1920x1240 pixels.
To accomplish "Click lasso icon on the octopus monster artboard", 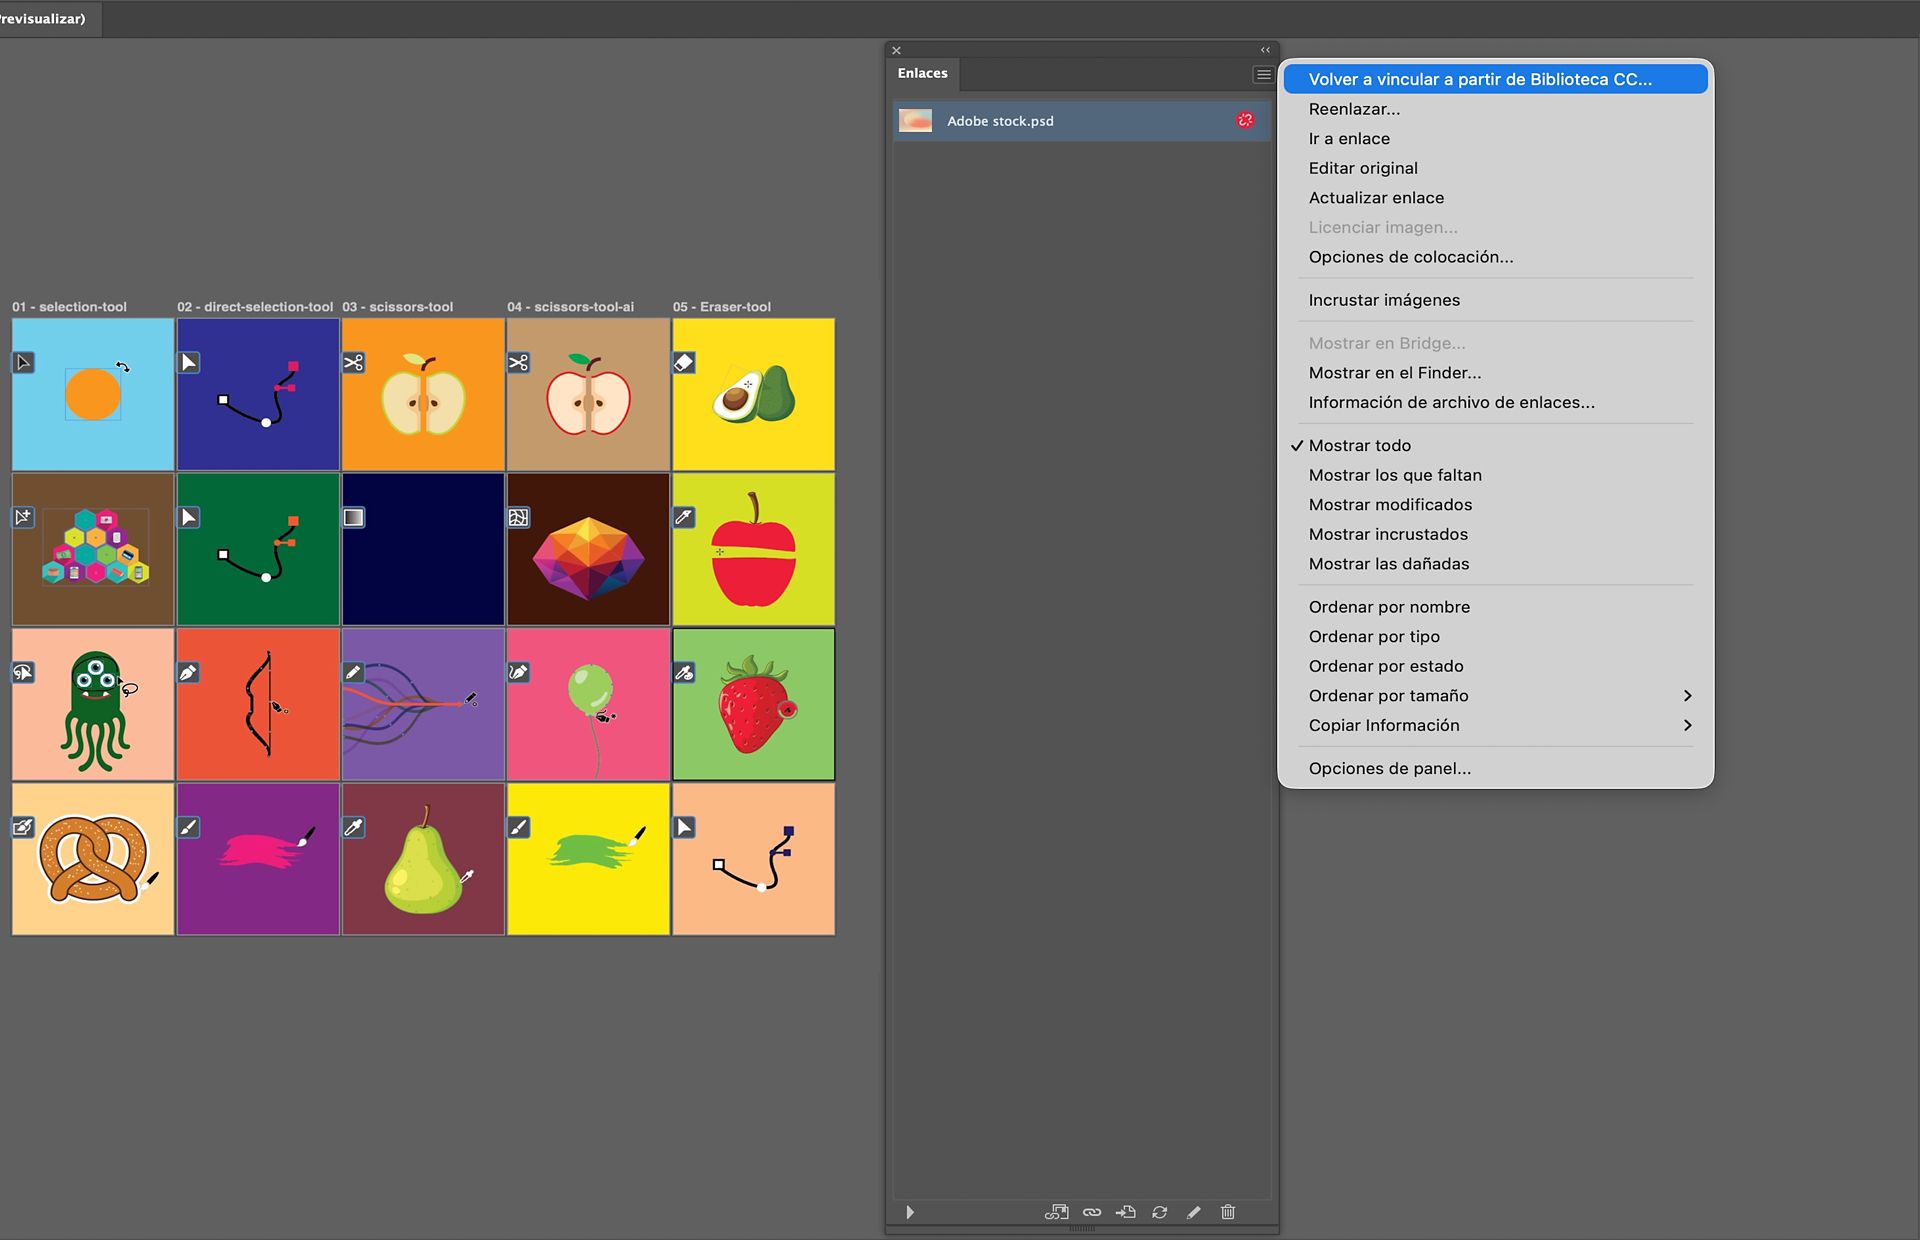I will (24, 672).
